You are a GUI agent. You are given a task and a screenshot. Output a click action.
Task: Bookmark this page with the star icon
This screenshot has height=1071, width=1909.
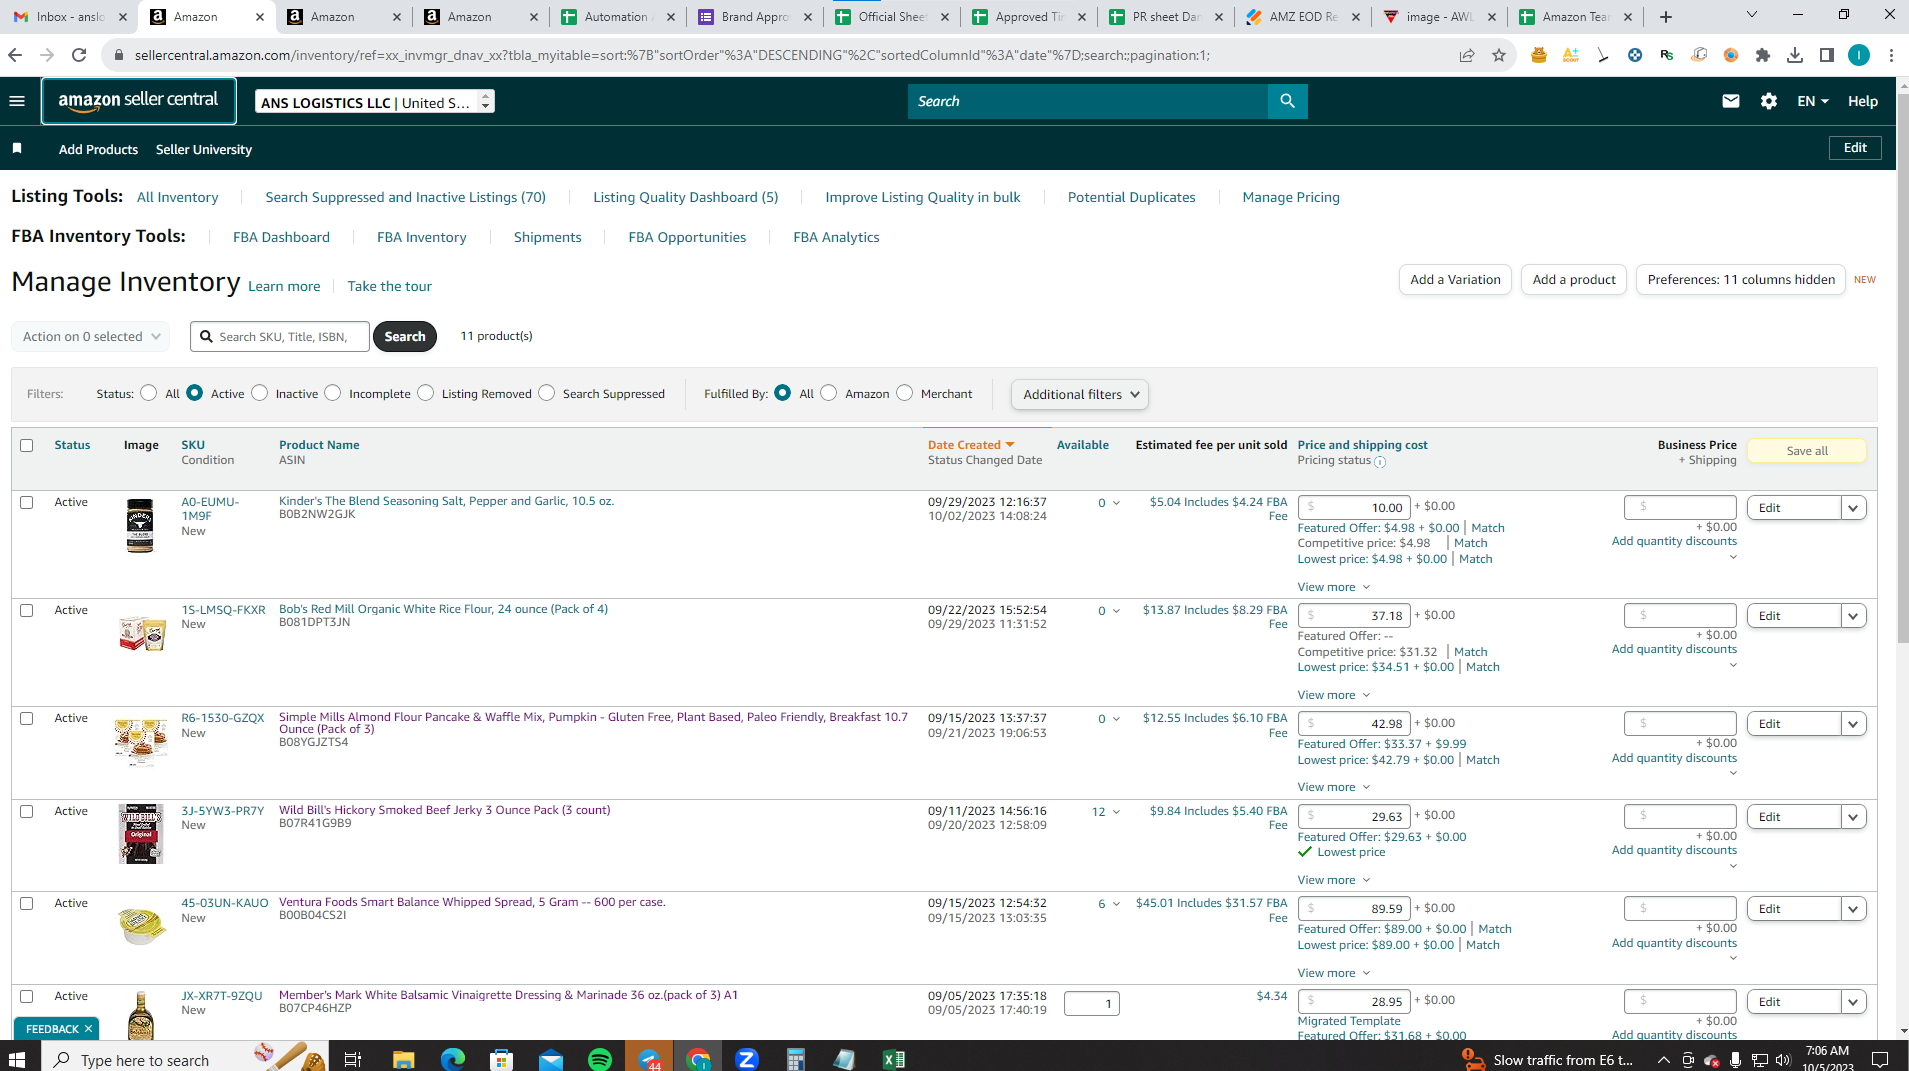coord(1499,55)
